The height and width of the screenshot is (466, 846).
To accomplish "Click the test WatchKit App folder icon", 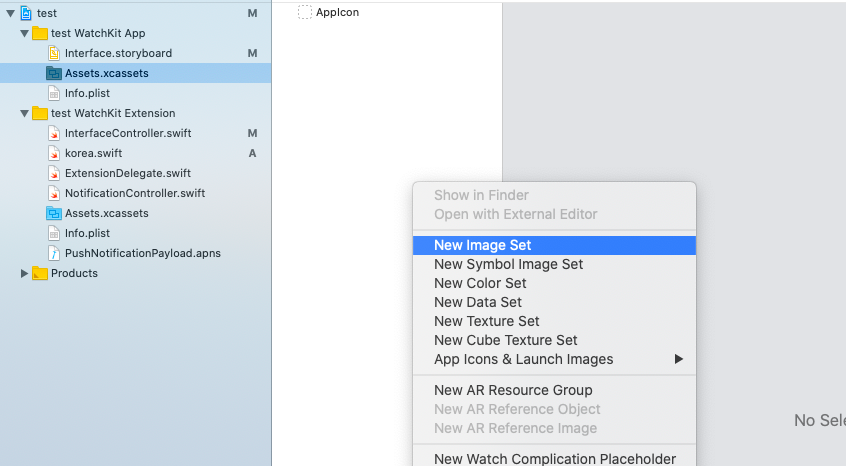I will [x=40, y=33].
